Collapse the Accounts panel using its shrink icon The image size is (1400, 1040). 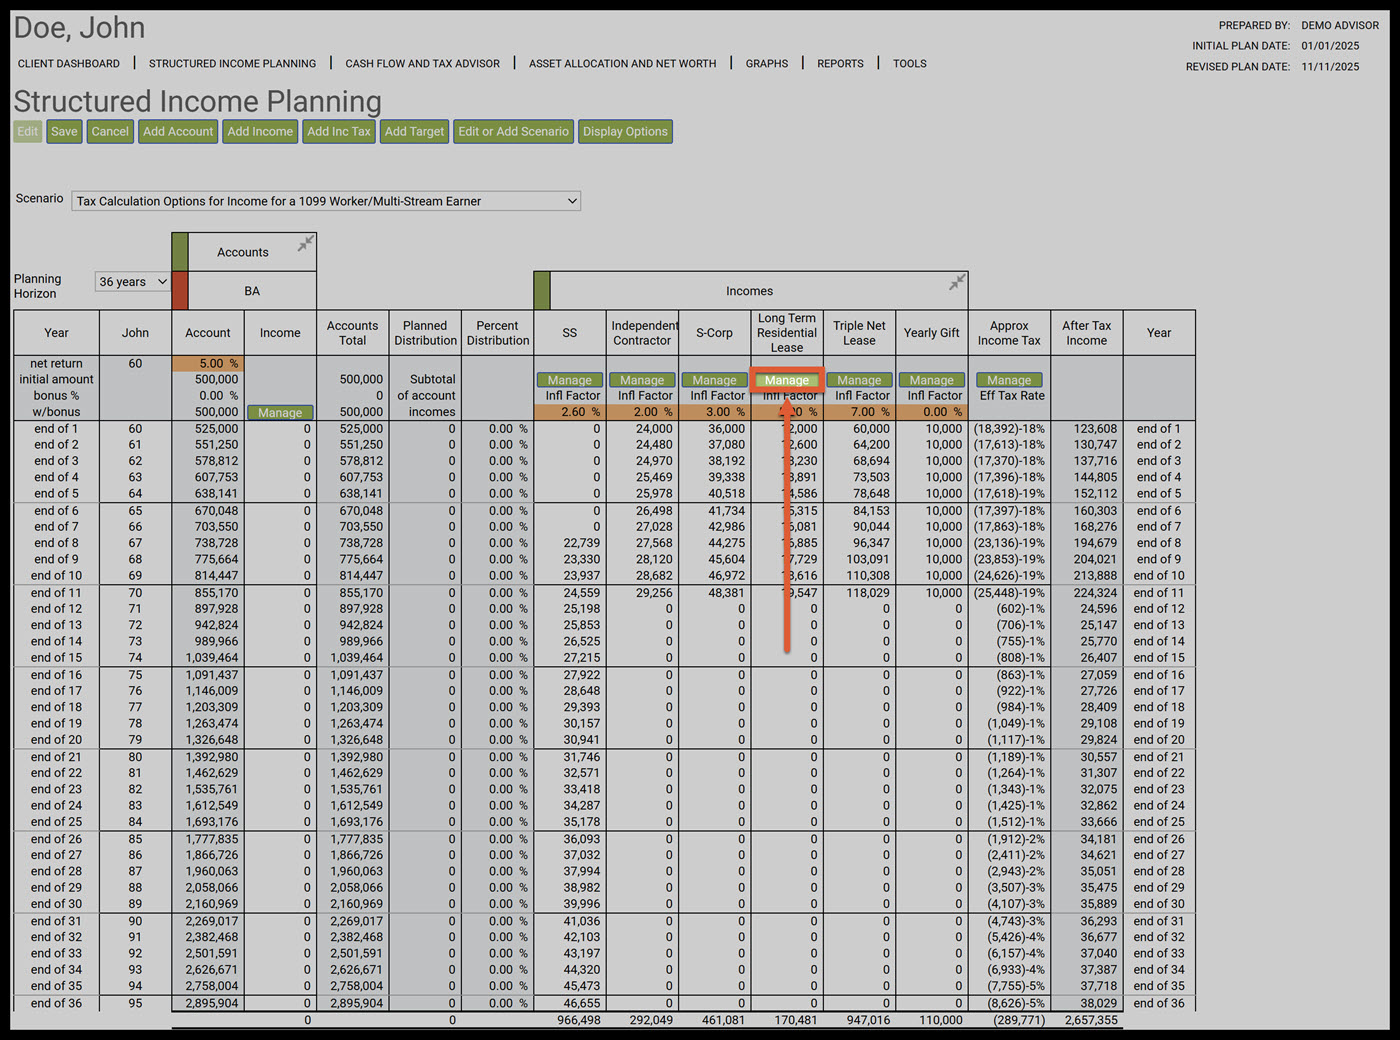[x=306, y=243]
